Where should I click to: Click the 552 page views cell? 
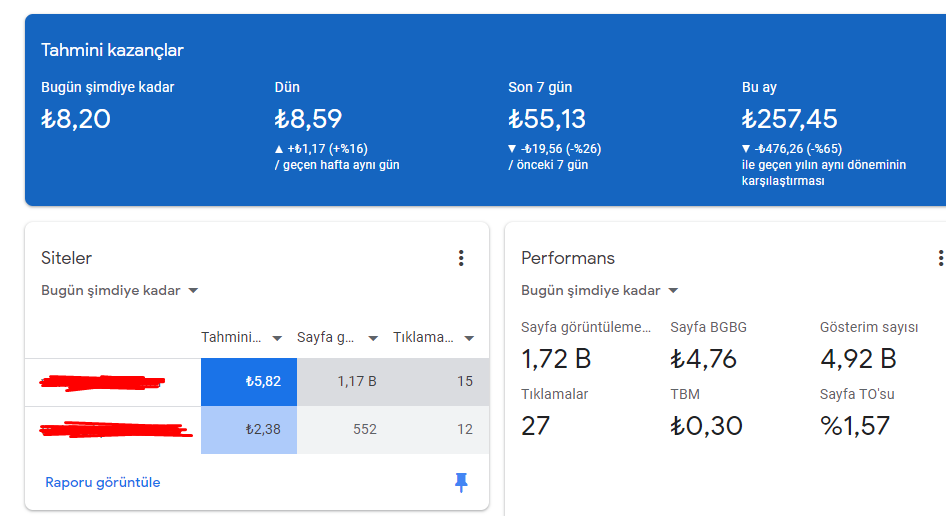[344, 430]
